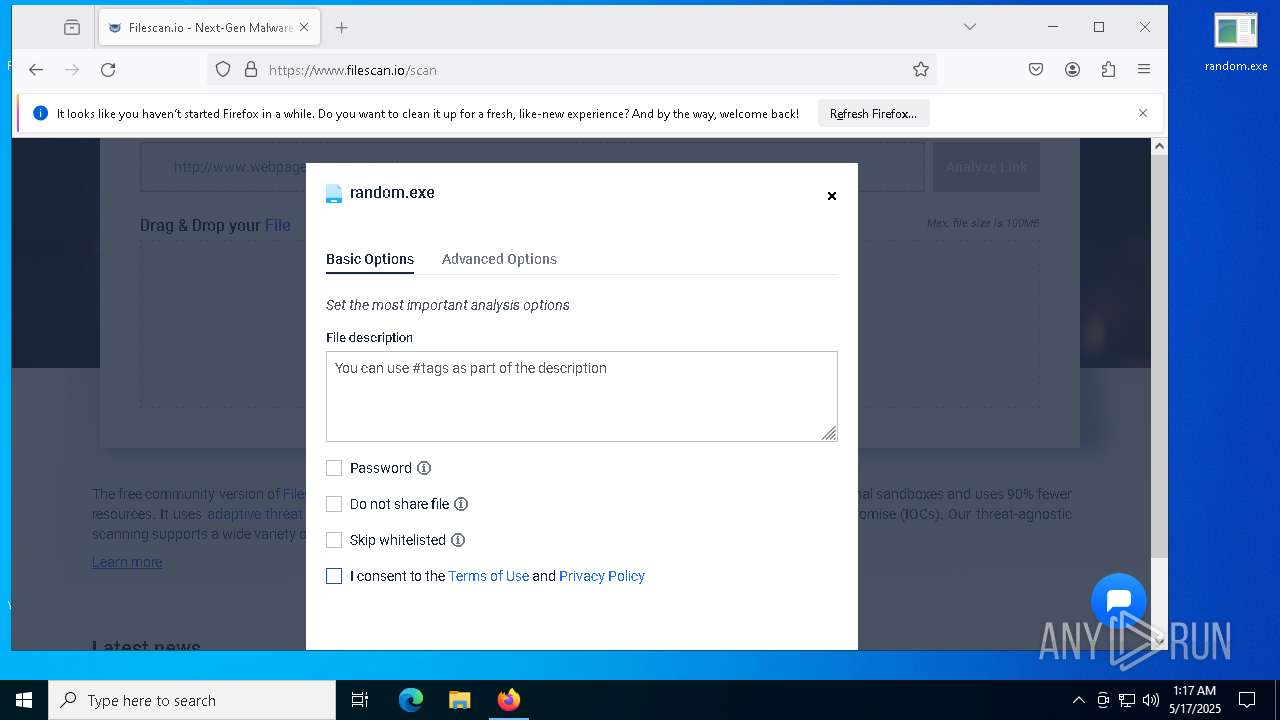Click the site security padlock icon
The image size is (1280, 720).
(x=251, y=69)
